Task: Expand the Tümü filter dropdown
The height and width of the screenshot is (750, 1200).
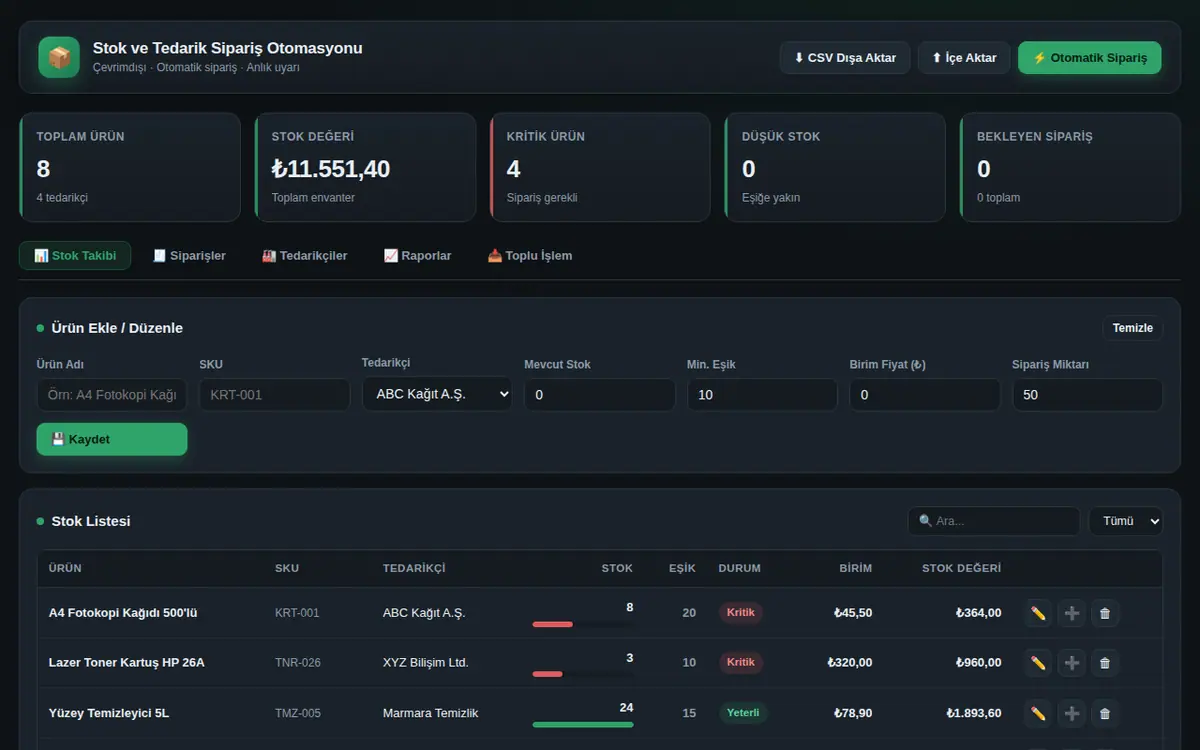Action: point(1126,521)
